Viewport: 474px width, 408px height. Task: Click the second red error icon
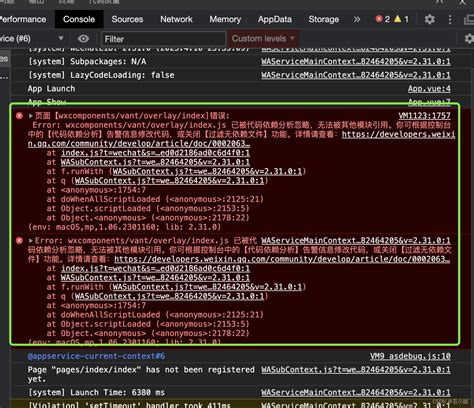pos(19,240)
